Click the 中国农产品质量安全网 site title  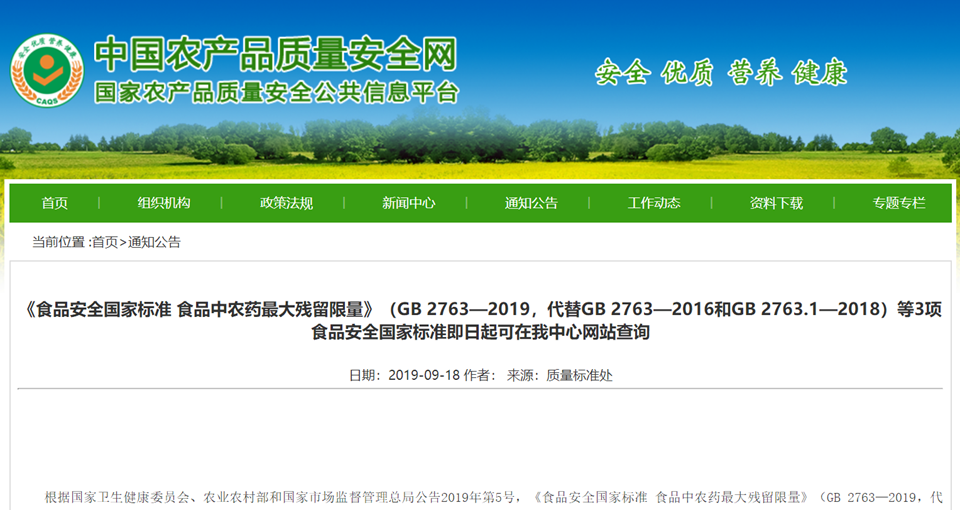point(276,54)
